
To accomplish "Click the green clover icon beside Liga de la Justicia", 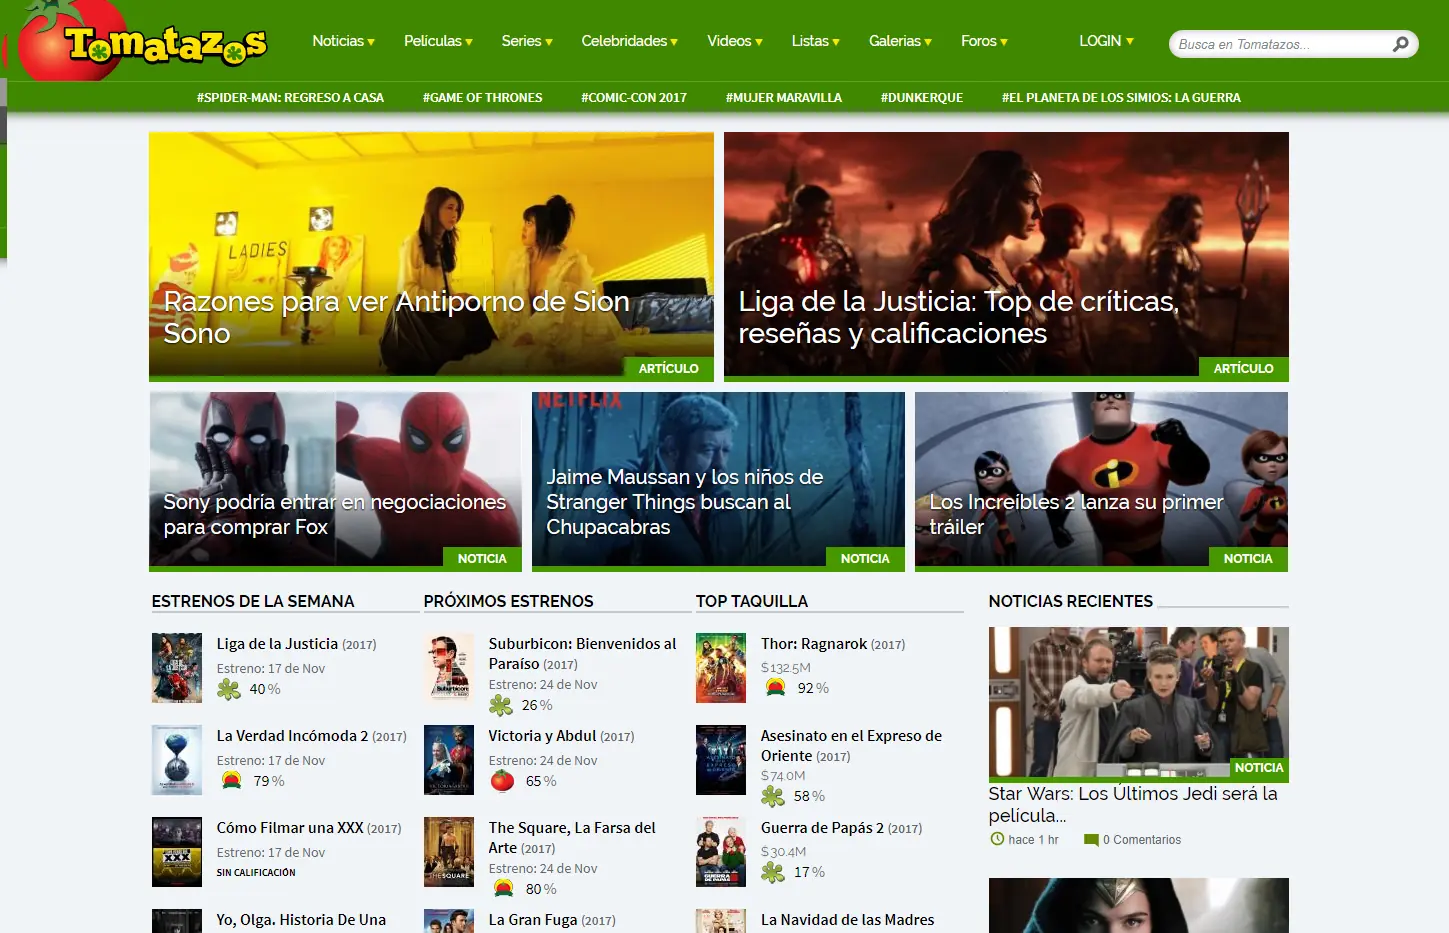I will click(229, 689).
